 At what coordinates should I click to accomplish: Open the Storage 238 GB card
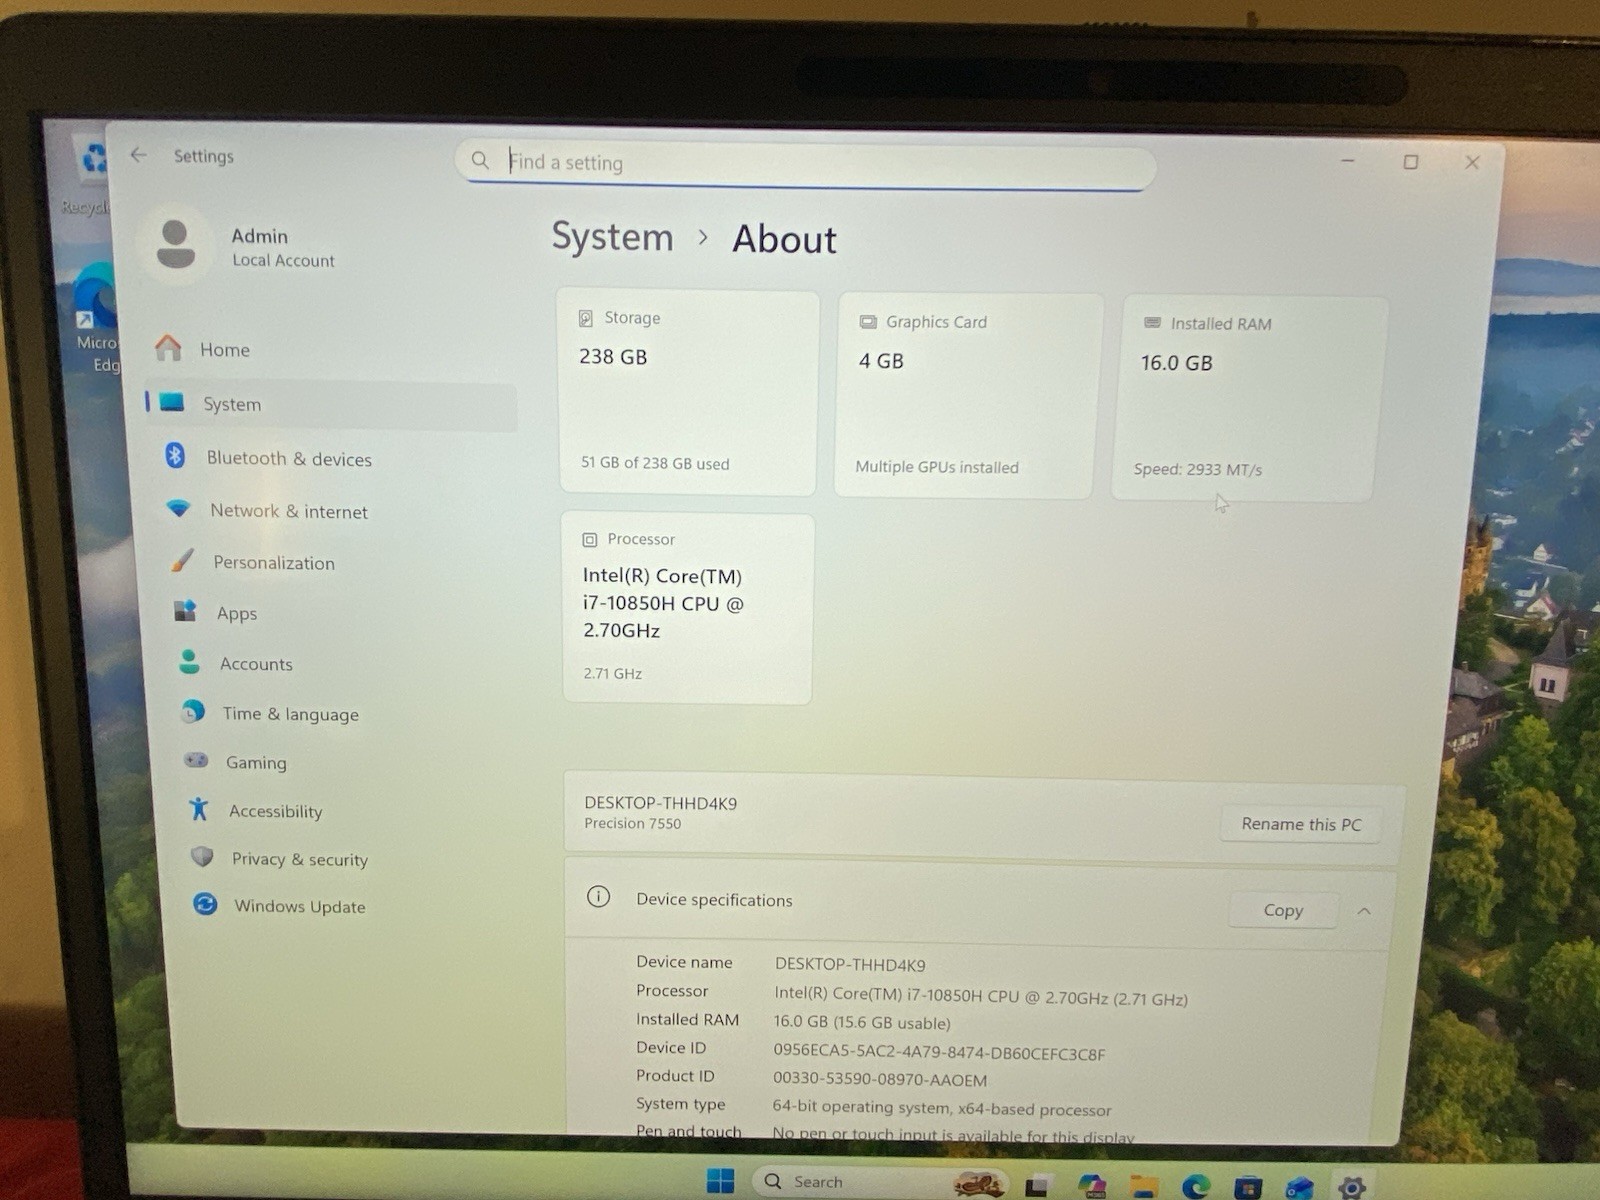688,392
